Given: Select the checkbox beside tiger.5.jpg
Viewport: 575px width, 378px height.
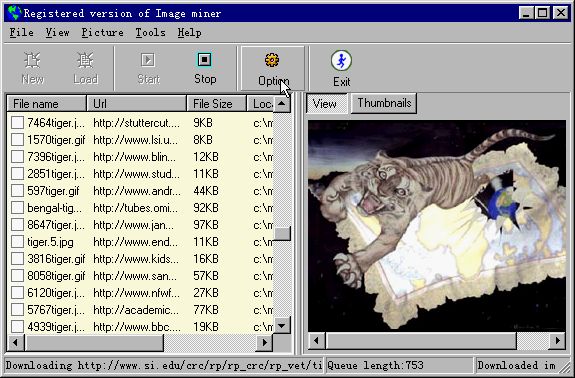Looking at the screenshot, I should click(17, 242).
